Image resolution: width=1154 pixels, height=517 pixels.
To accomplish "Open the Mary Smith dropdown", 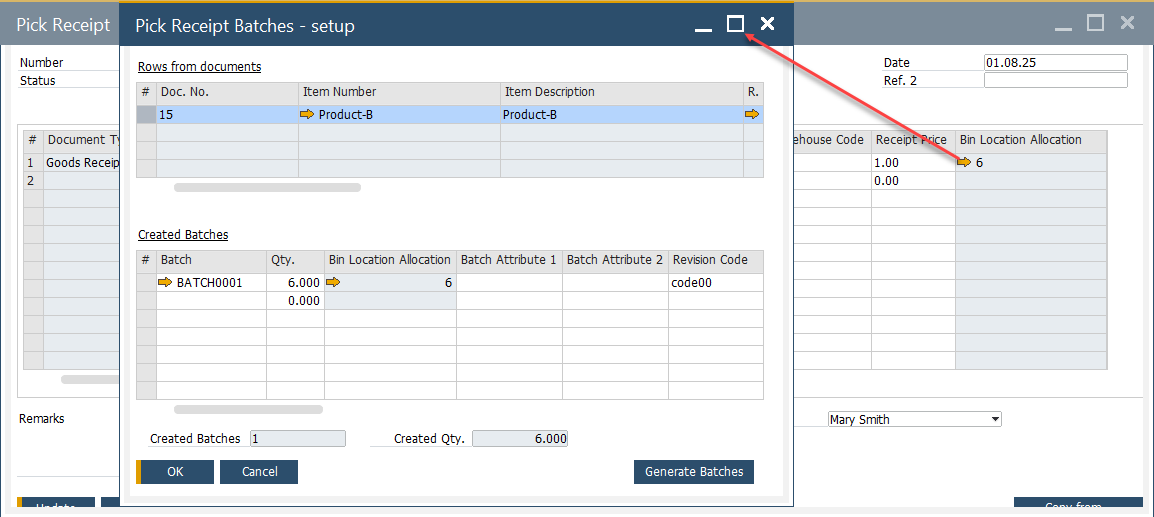I will pos(994,420).
